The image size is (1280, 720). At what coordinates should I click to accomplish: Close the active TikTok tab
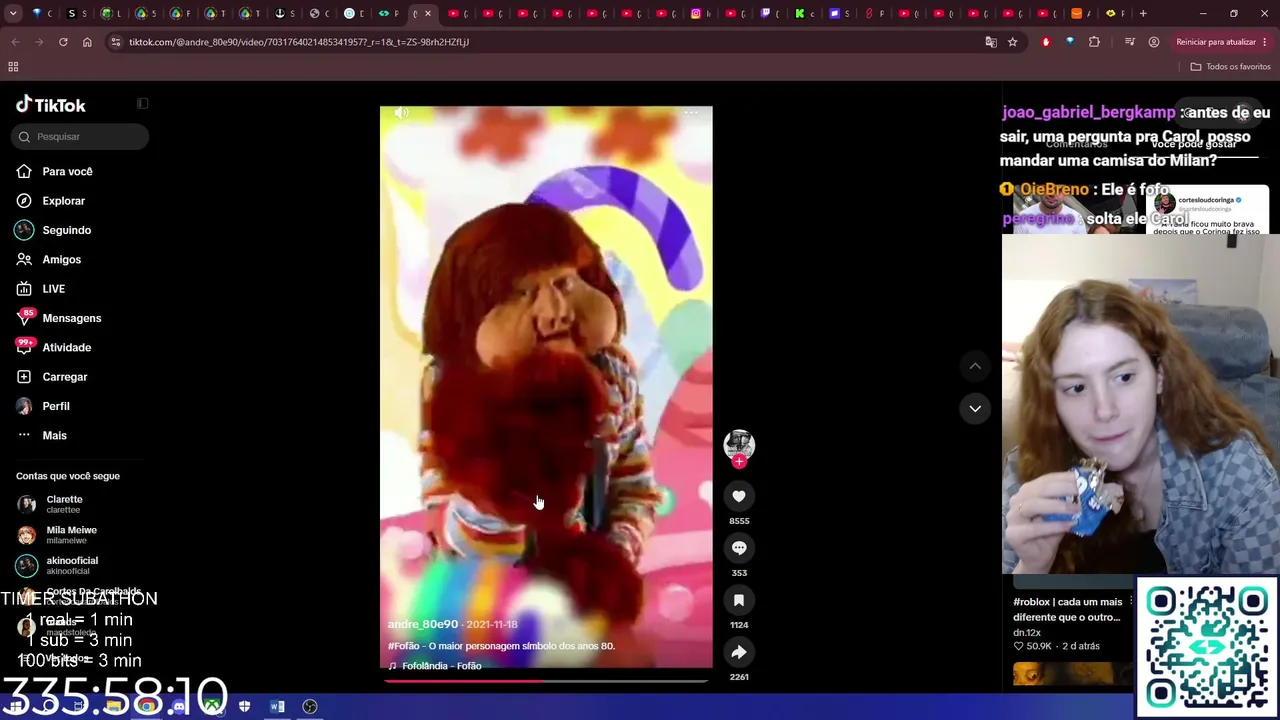pos(428,14)
